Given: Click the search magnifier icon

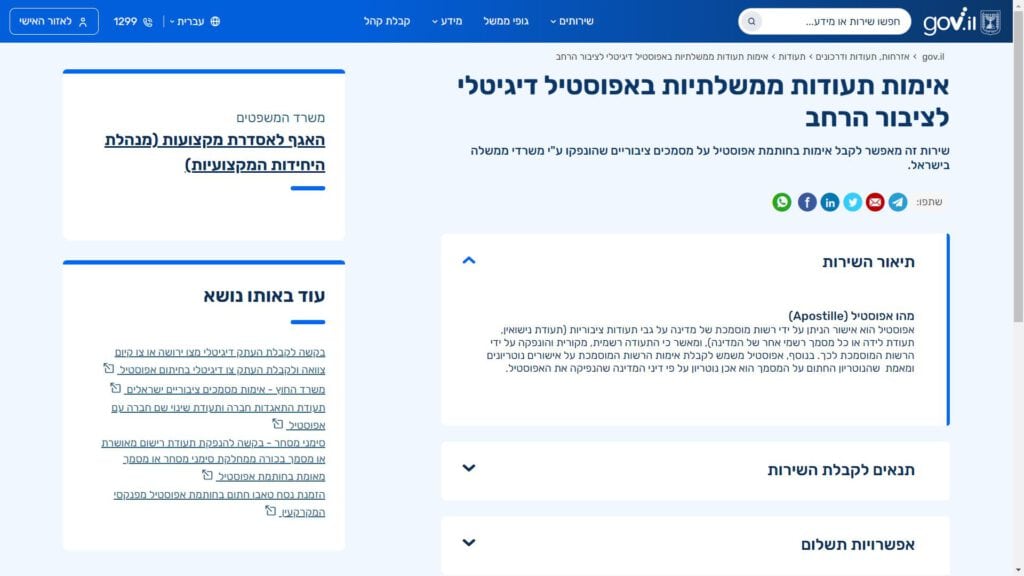Looking at the screenshot, I should point(752,21).
